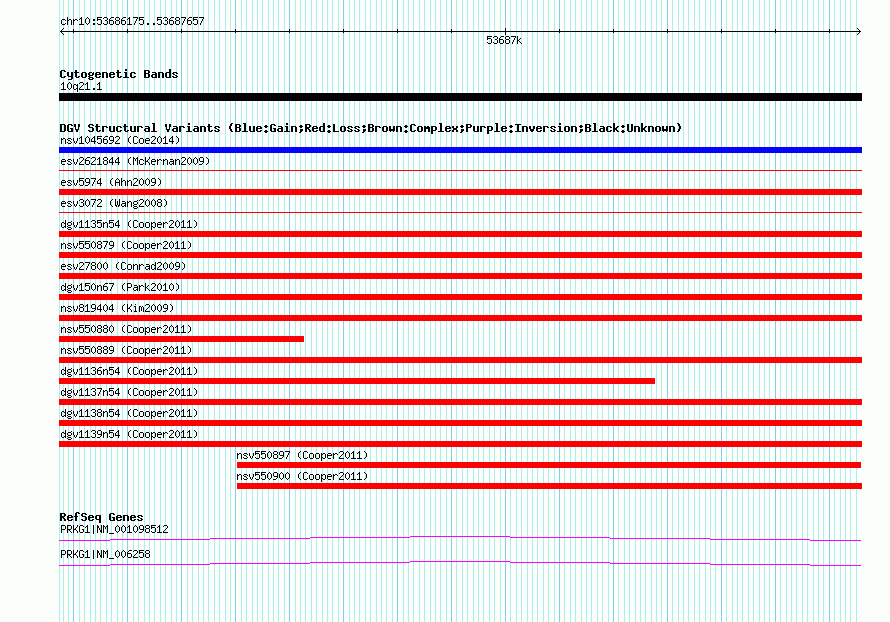The image size is (890, 622).
Task: Click the 10q21.1 band label
Action: tap(81, 86)
